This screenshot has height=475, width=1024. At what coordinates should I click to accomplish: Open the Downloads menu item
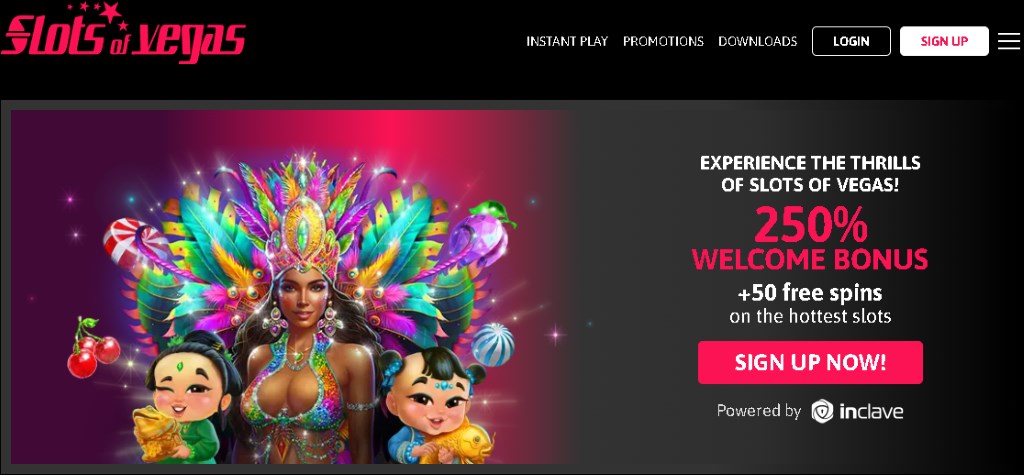coord(758,41)
